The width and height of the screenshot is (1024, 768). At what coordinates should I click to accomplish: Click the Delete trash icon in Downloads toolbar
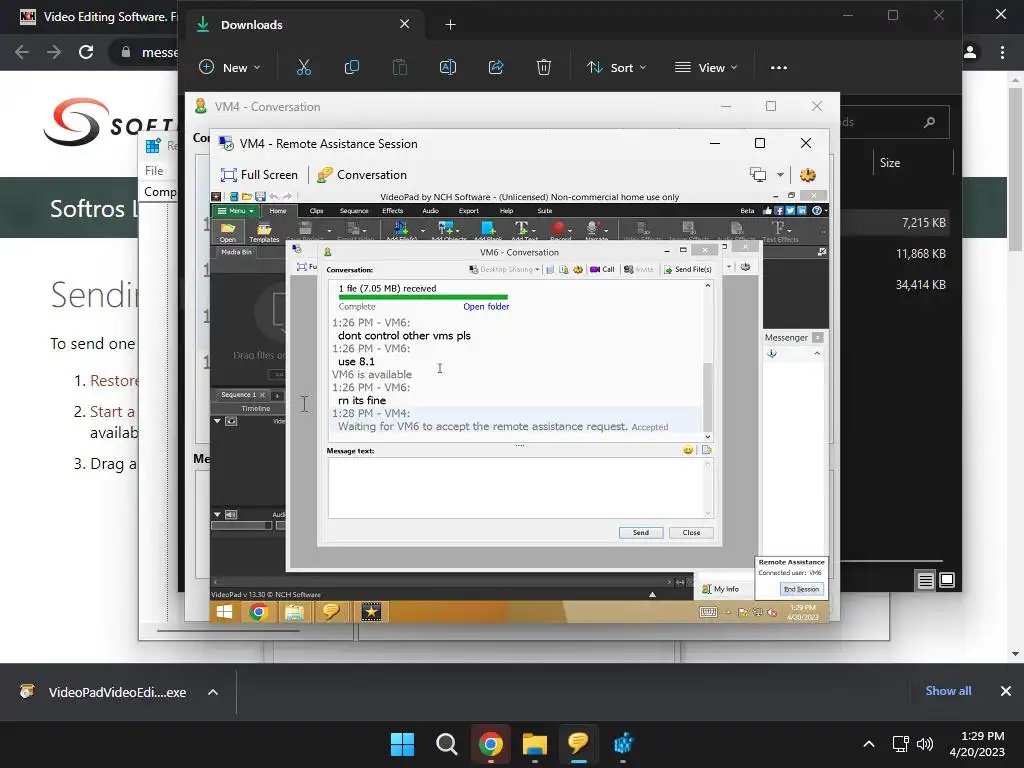543,67
